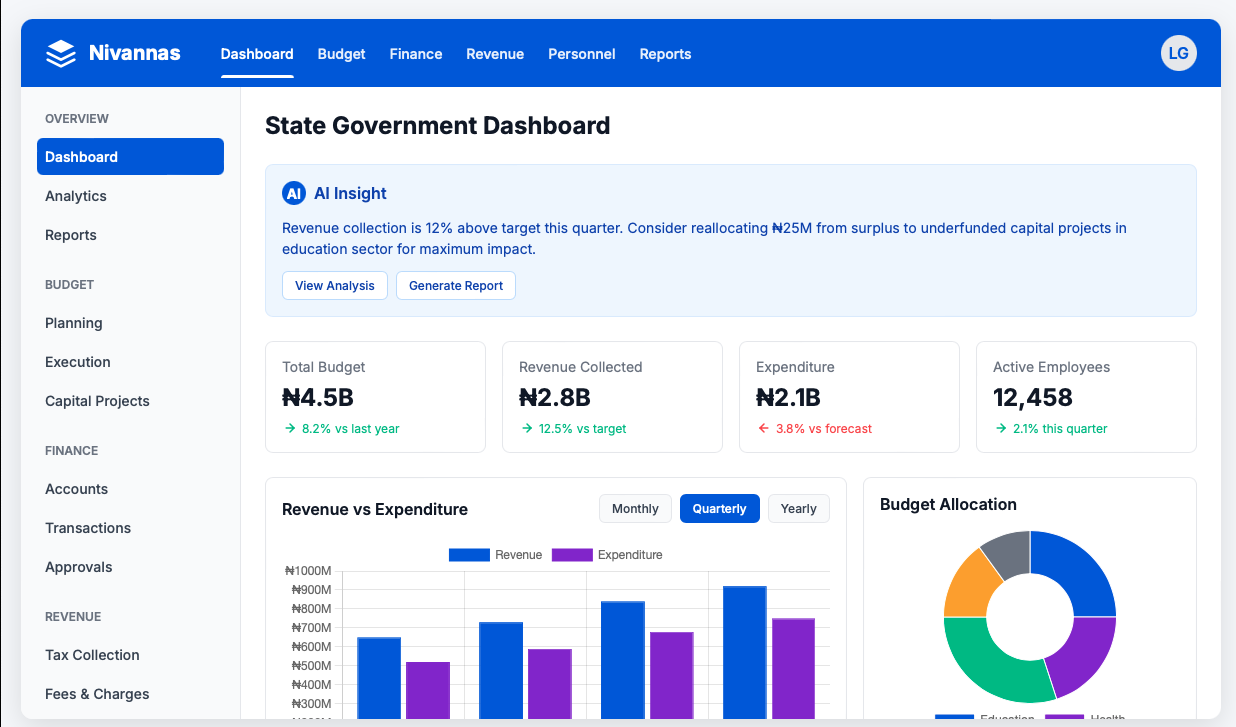Viewport: 1236px width, 727px height.
Task: Open Capital Projects in the sidebar
Action: point(97,401)
